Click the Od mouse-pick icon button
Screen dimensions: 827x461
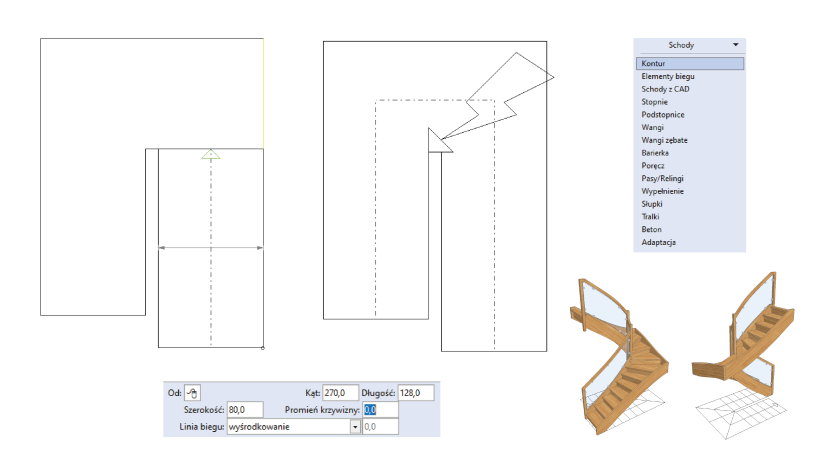pyautogui.click(x=194, y=393)
